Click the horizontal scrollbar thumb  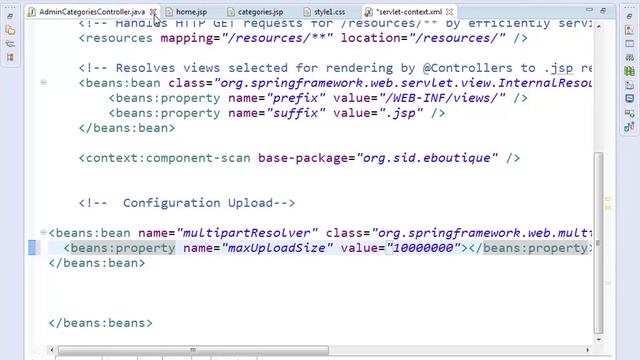[193, 350]
